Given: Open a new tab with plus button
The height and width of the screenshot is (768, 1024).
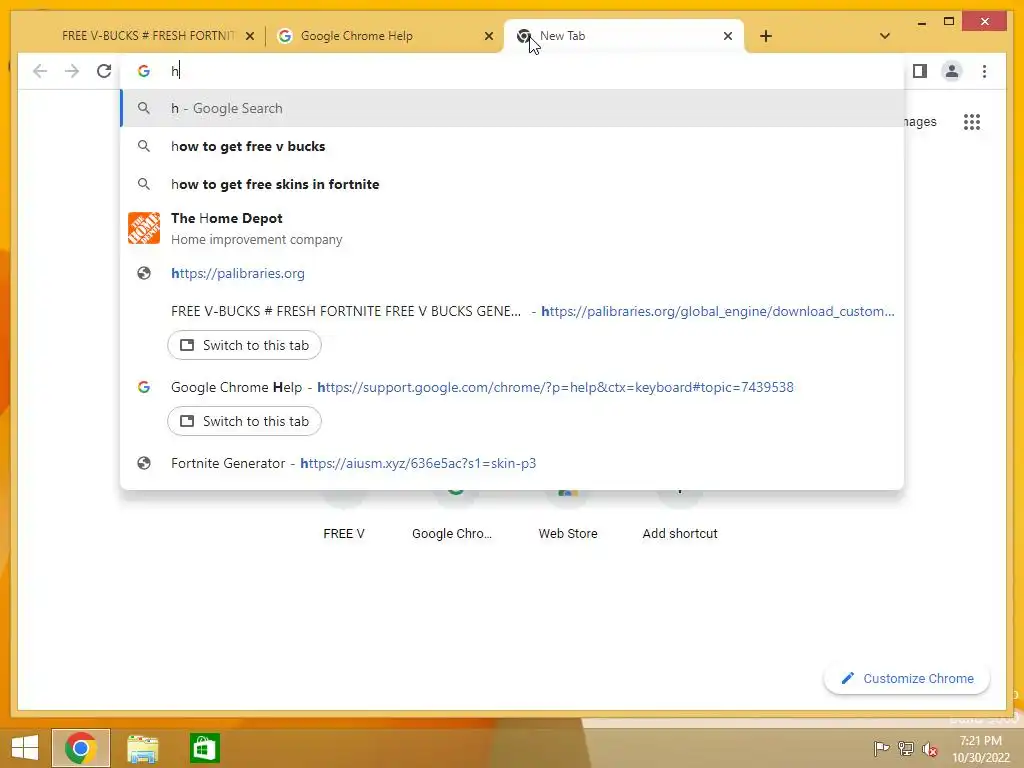Looking at the screenshot, I should (x=766, y=36).
